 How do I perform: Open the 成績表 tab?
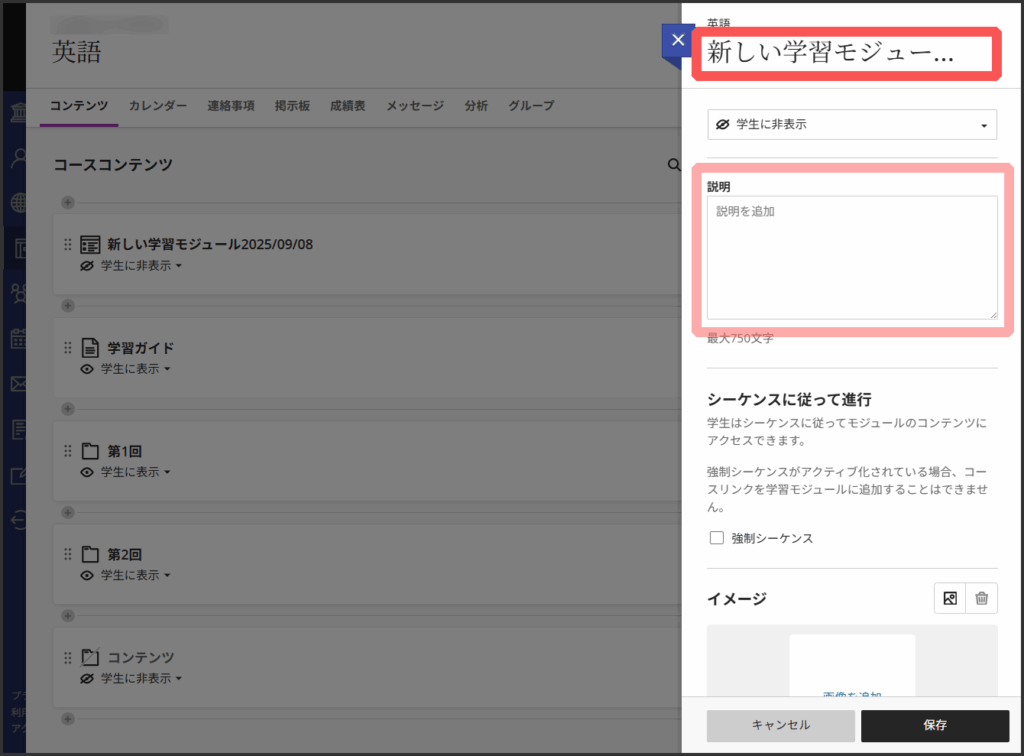click(347, 106)
